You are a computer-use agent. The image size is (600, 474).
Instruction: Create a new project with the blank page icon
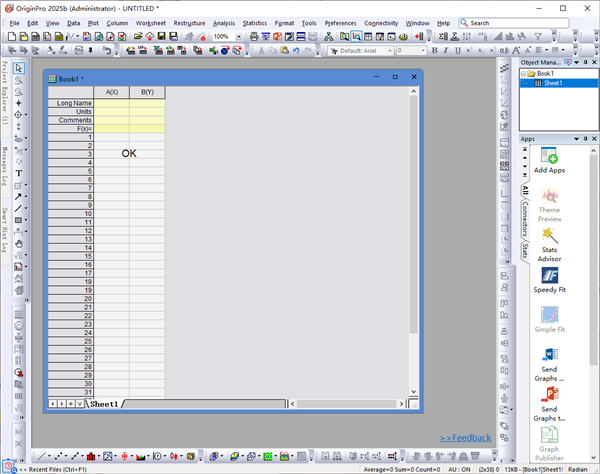click(12, 37)
